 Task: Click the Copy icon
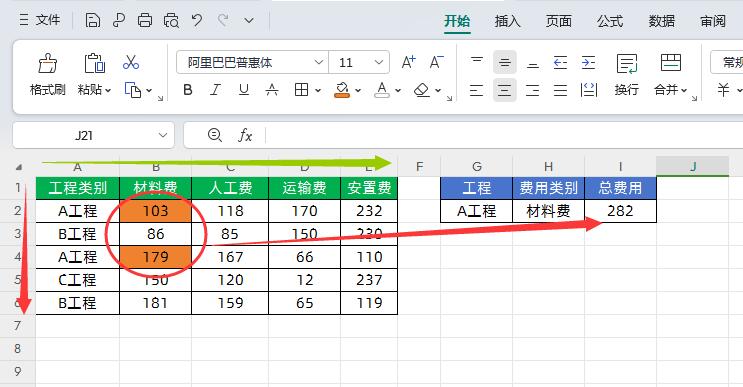click(133, 90)
